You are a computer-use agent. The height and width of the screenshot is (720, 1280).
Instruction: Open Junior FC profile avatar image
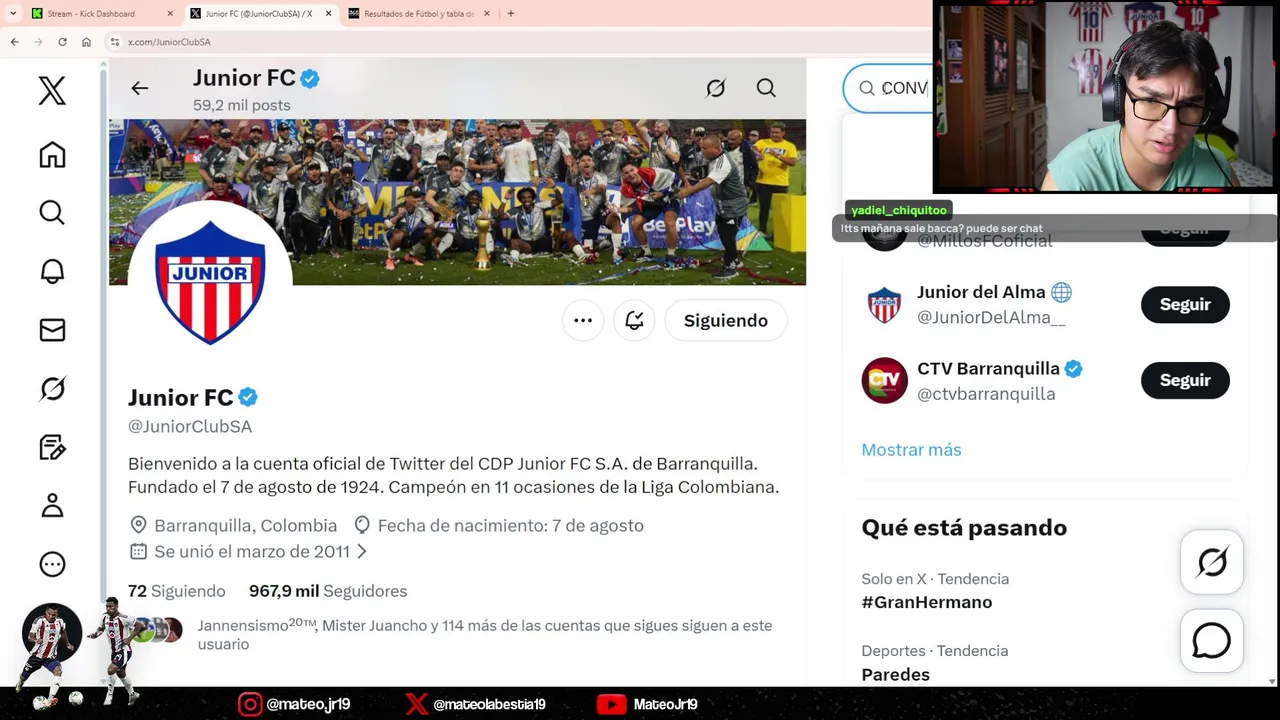(210, 283)
